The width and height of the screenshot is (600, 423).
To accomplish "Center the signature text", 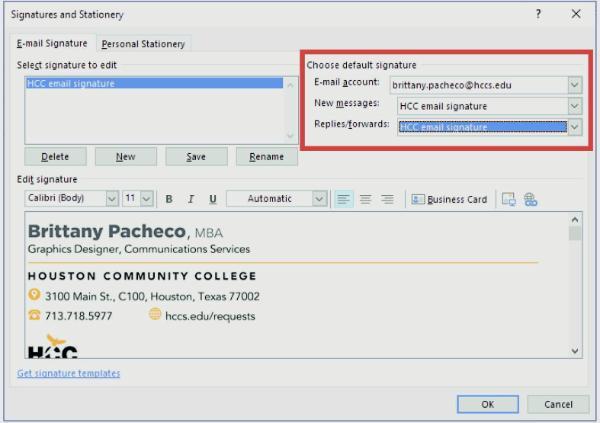I will [365, 199].
